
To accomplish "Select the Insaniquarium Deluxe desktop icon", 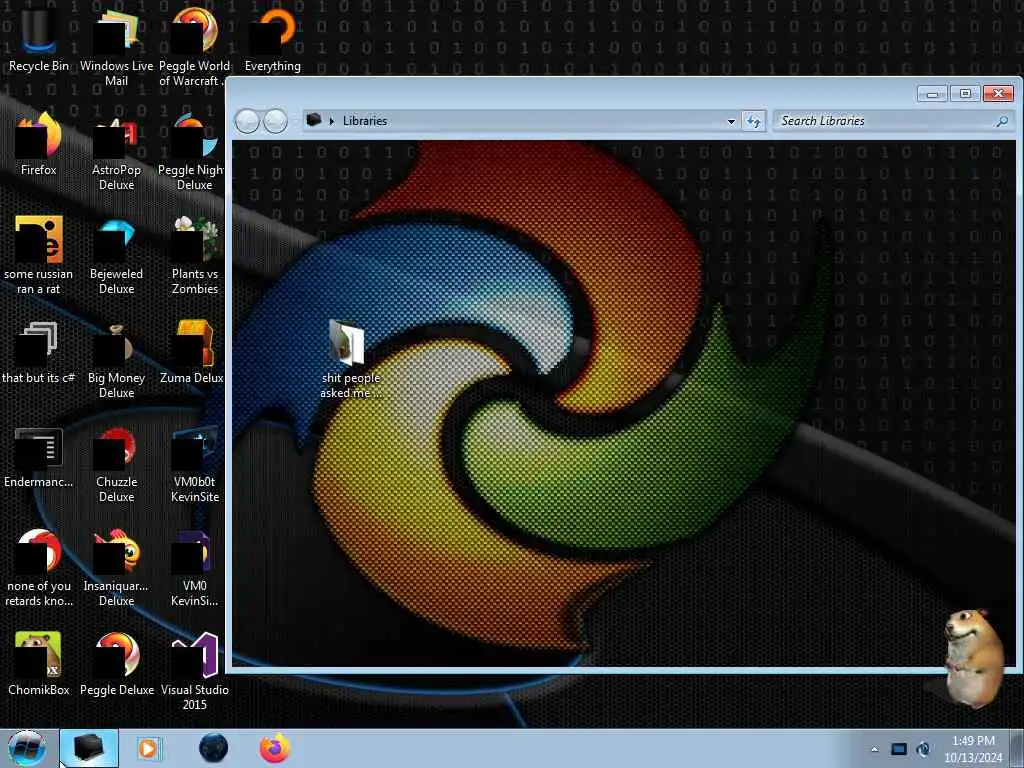I will pos(116,568).
